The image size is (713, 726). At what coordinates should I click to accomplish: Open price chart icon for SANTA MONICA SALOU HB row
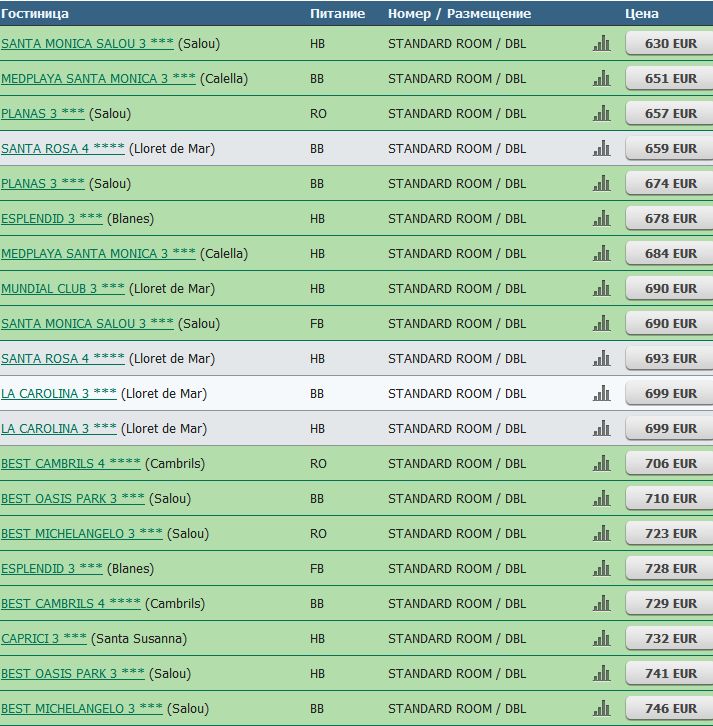(601, 43)
